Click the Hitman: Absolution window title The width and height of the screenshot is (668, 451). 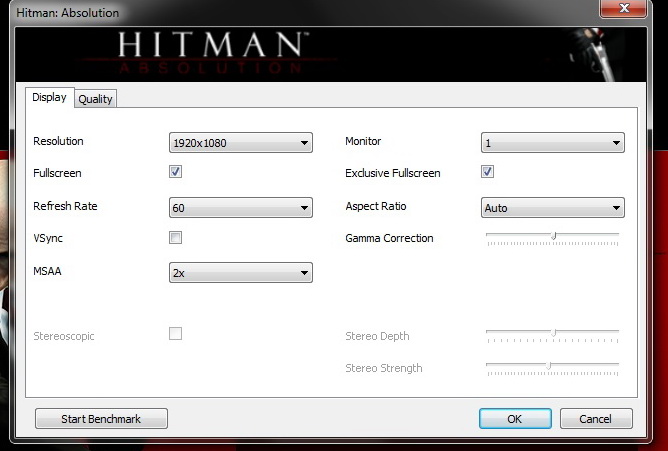67,13
